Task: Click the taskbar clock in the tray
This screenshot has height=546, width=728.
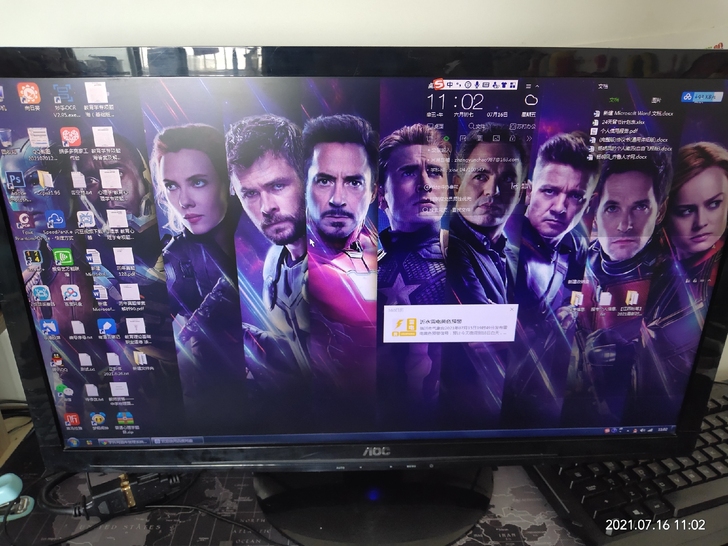Action: tap(663, 430)
